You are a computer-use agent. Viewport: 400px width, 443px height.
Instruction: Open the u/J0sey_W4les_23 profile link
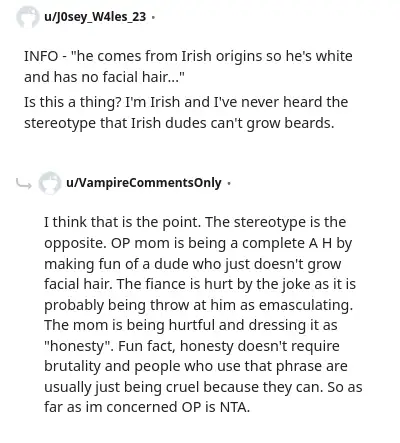(95, 16)
